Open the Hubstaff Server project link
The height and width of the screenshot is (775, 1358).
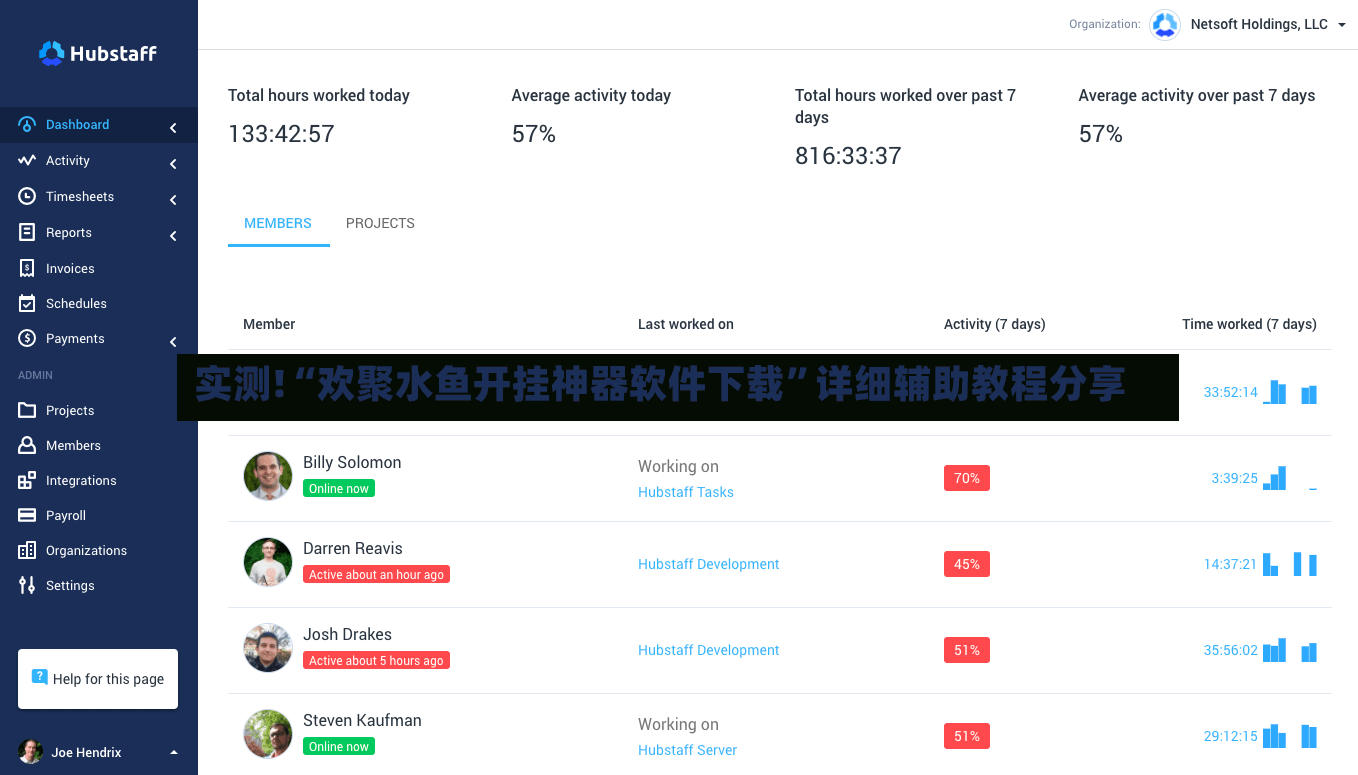pyautogui.click(x=688, y=750)
